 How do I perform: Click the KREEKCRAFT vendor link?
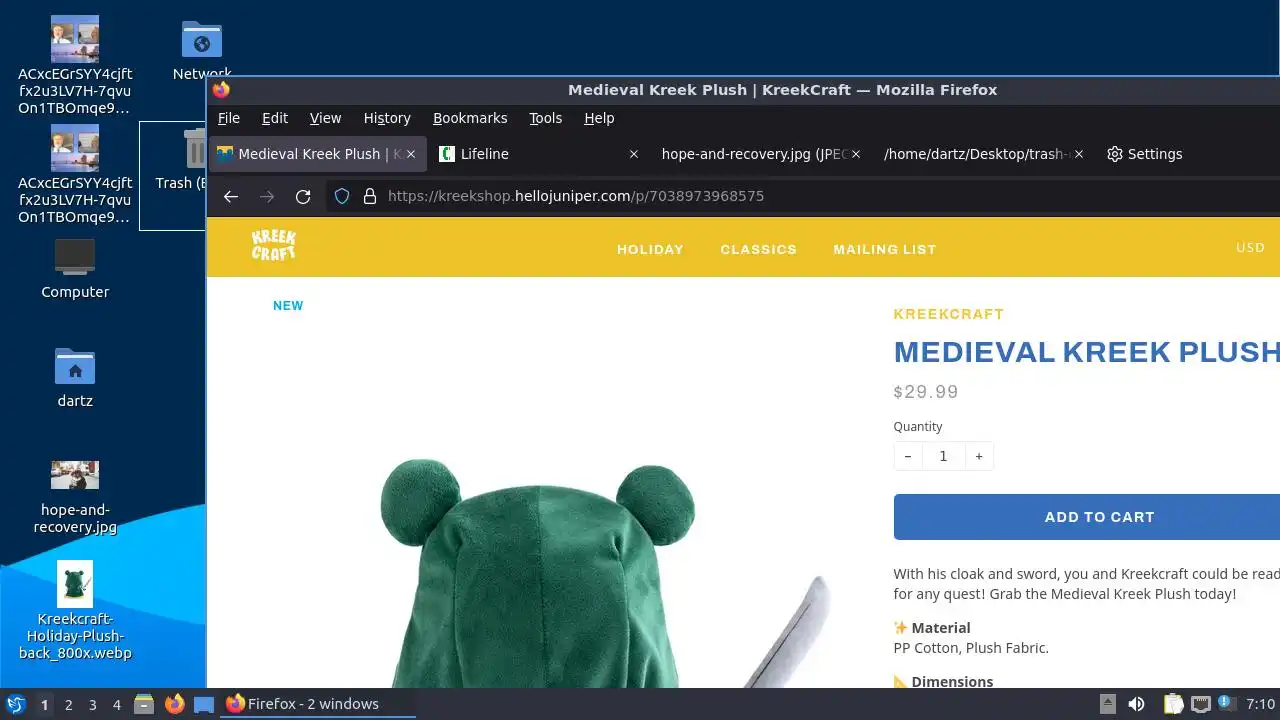pos(948,314)
